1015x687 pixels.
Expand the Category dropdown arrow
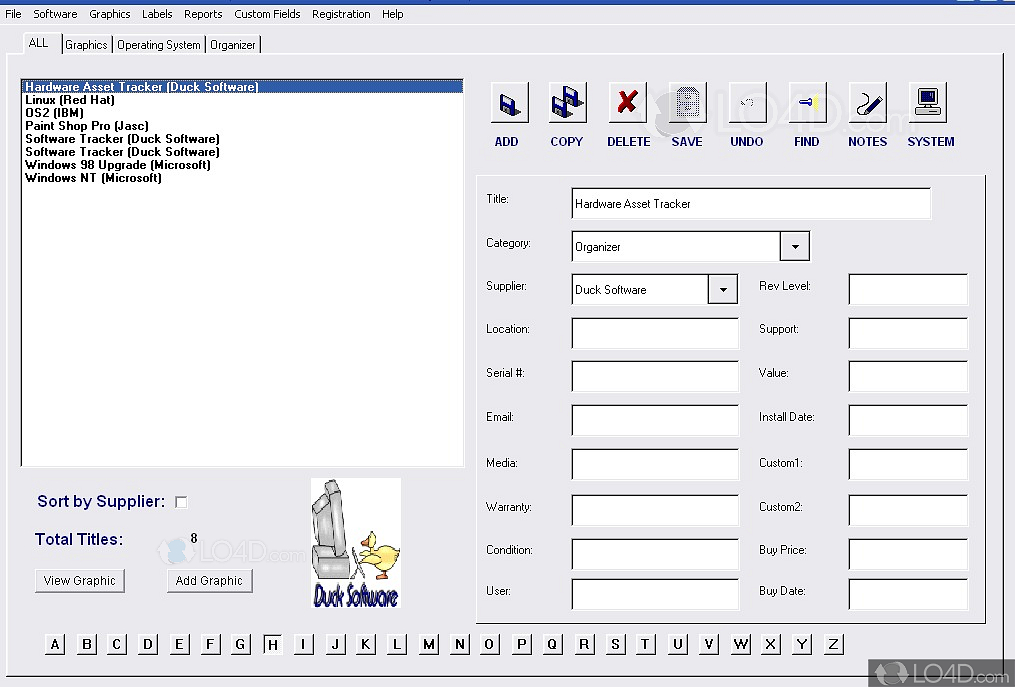click(x=794, y=246)
